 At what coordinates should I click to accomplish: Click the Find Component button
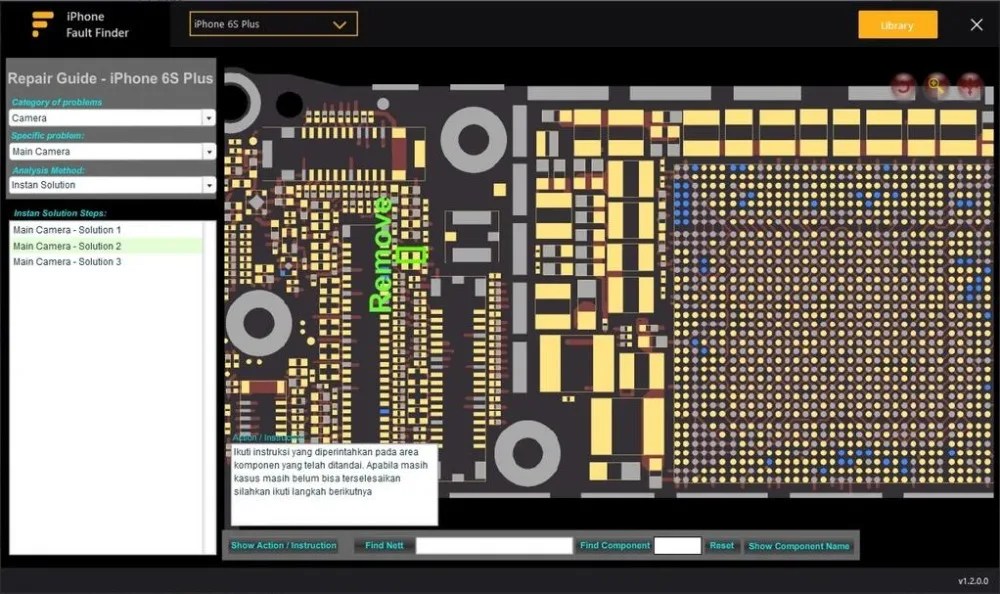tap(615, 546)
